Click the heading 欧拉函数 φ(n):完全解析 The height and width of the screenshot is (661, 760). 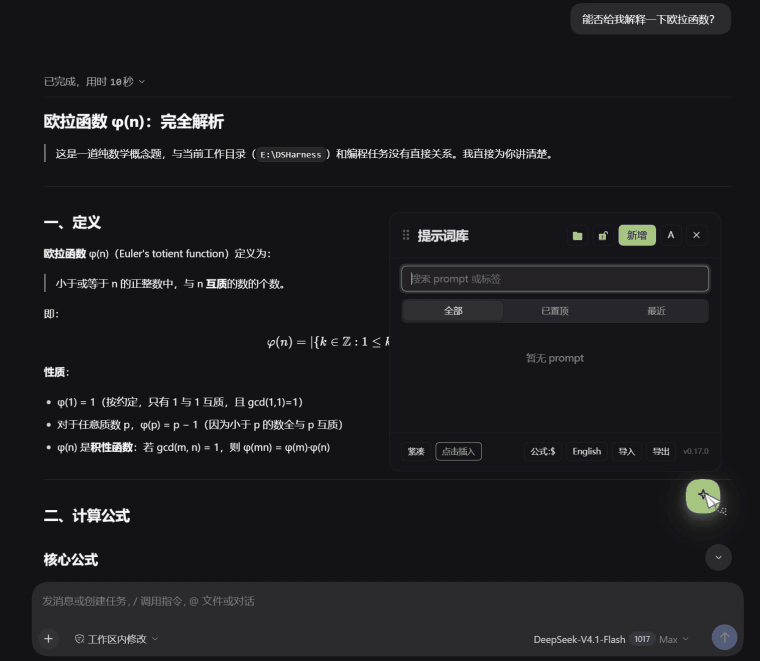coord(134,122)
